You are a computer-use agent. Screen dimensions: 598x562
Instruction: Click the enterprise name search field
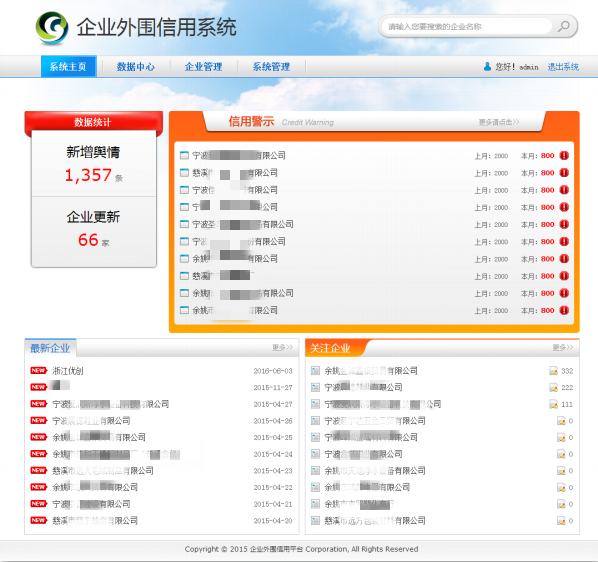468,26
